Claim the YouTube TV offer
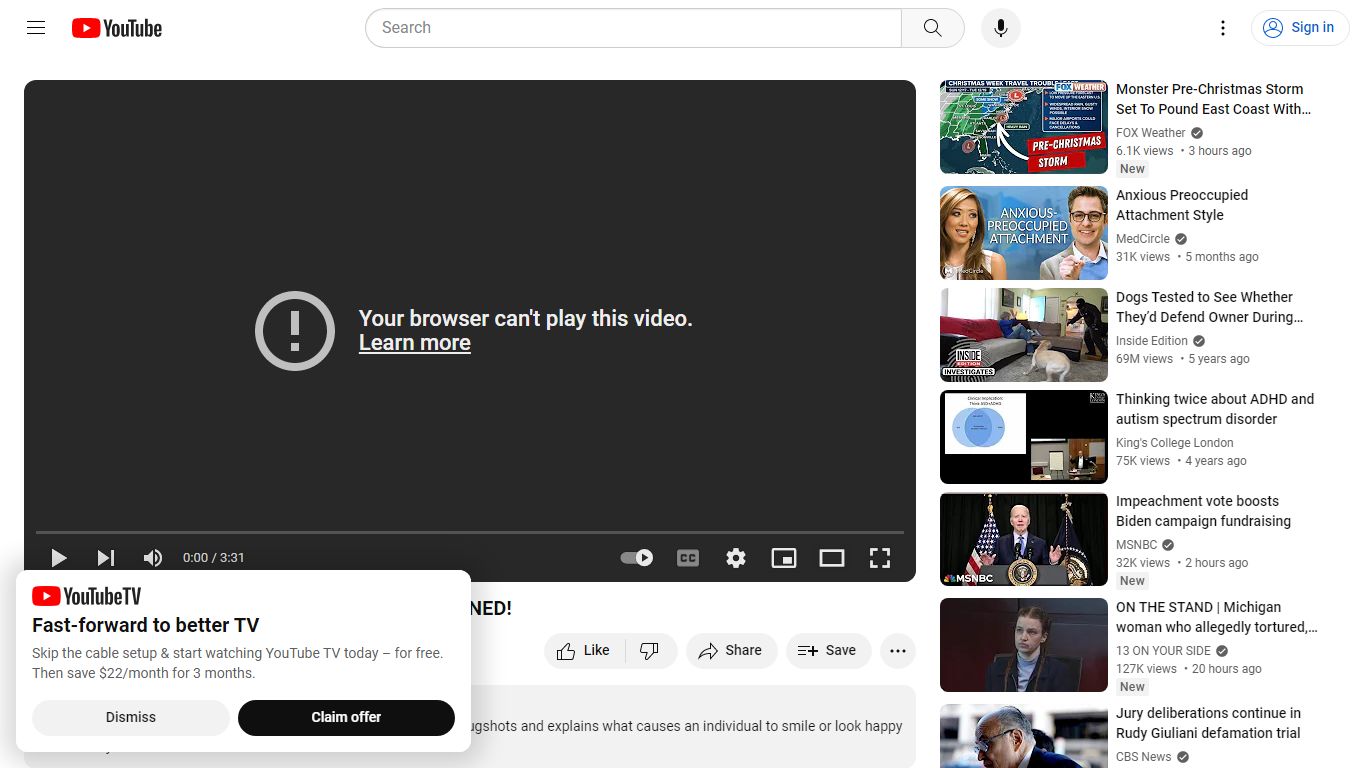This screenshot has height=768, width=1366. (346, 717)
